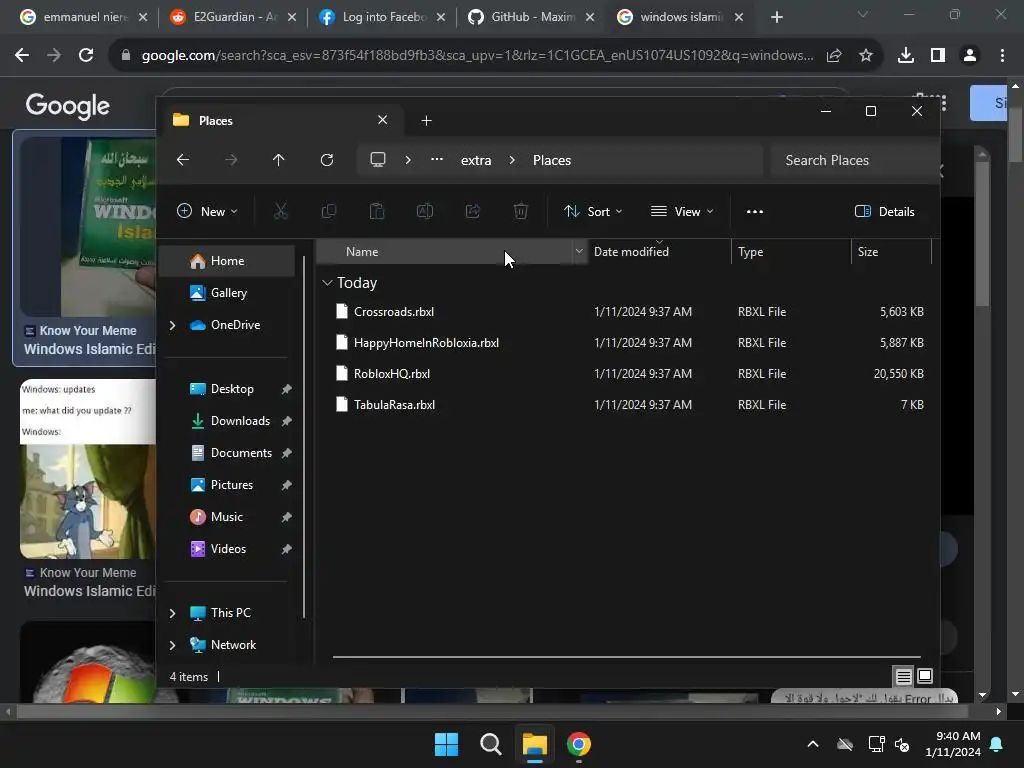Go forward in File Explorer

pos(231,160)
